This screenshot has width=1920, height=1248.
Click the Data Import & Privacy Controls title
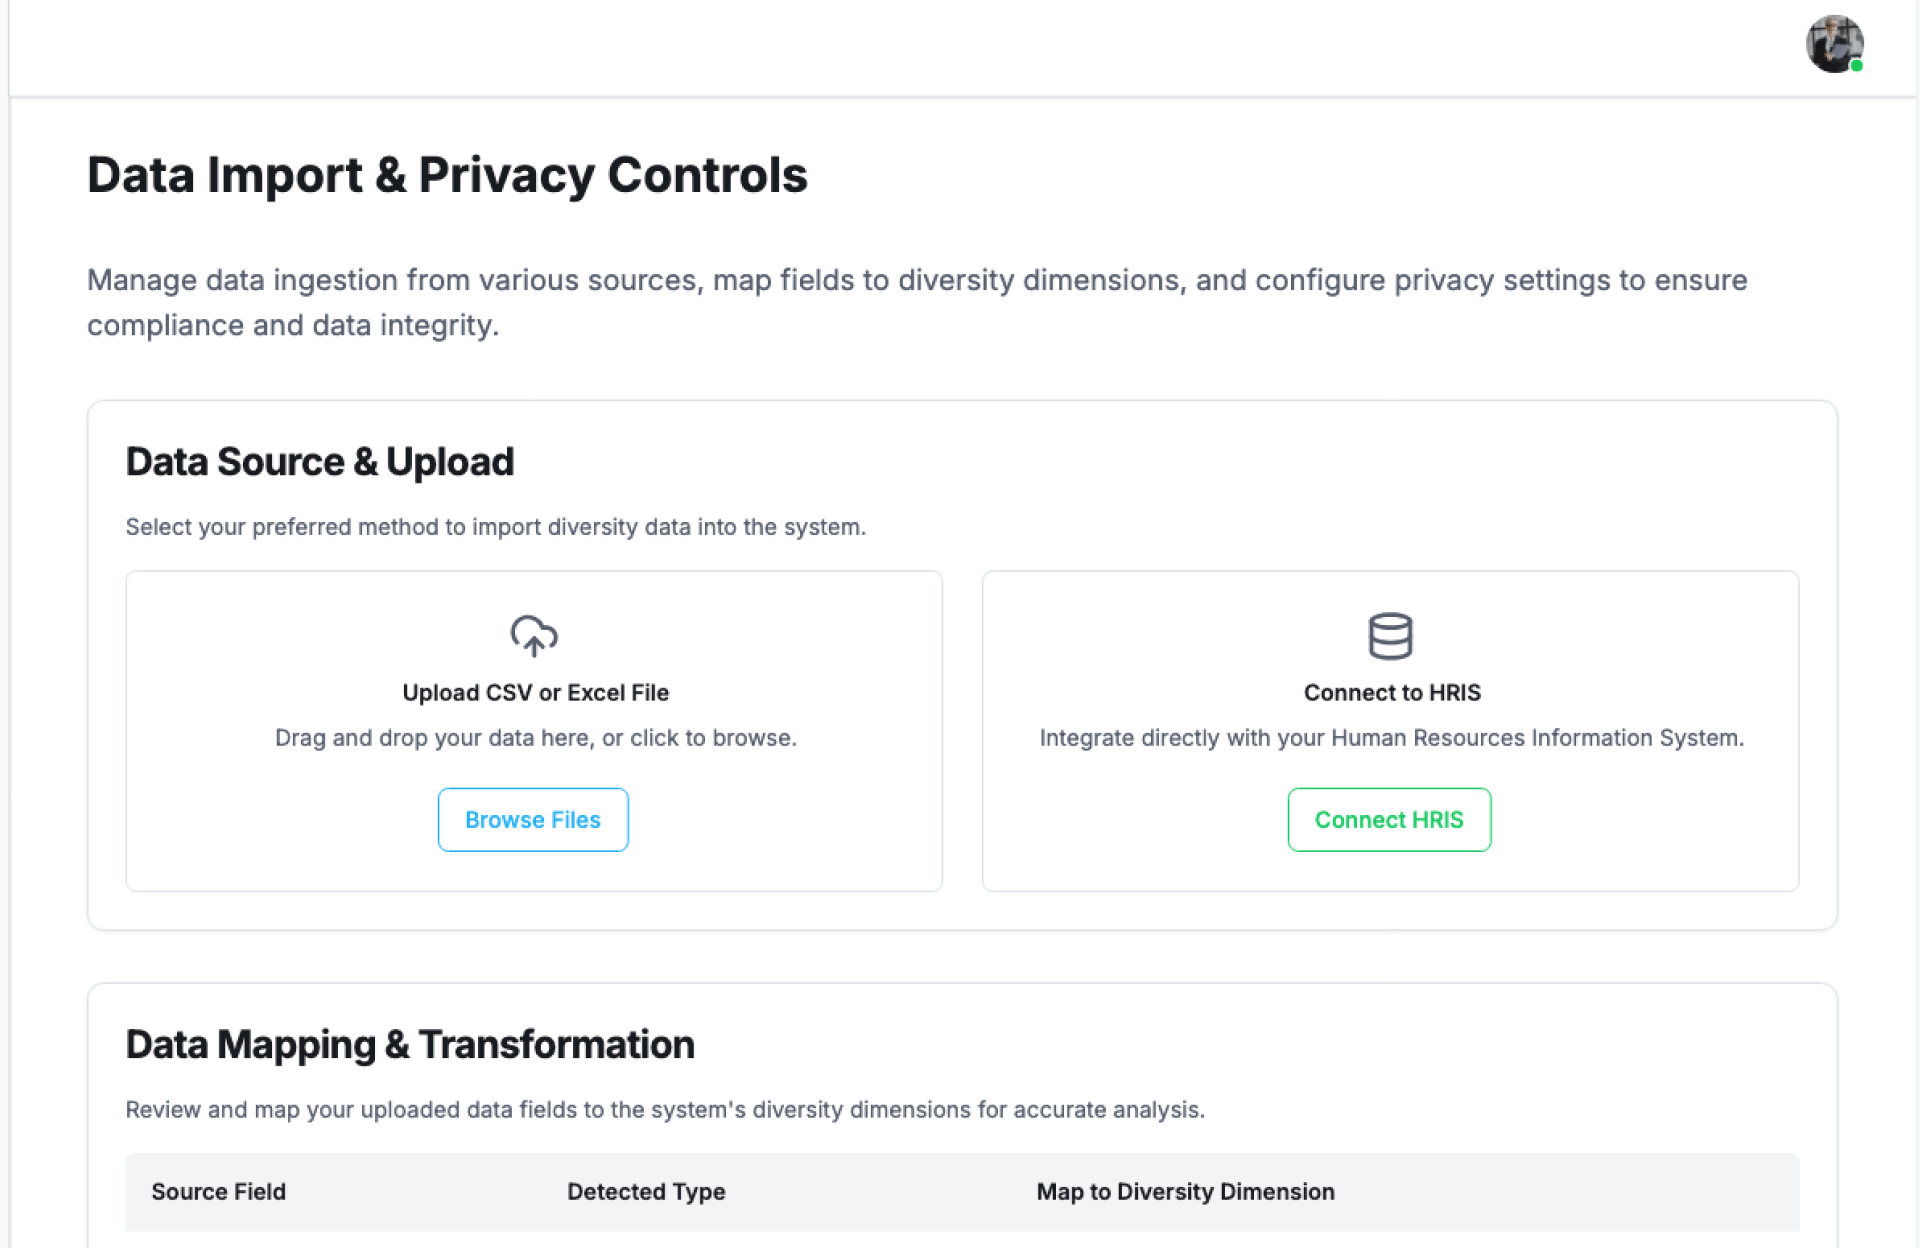(x=447, y=175)
